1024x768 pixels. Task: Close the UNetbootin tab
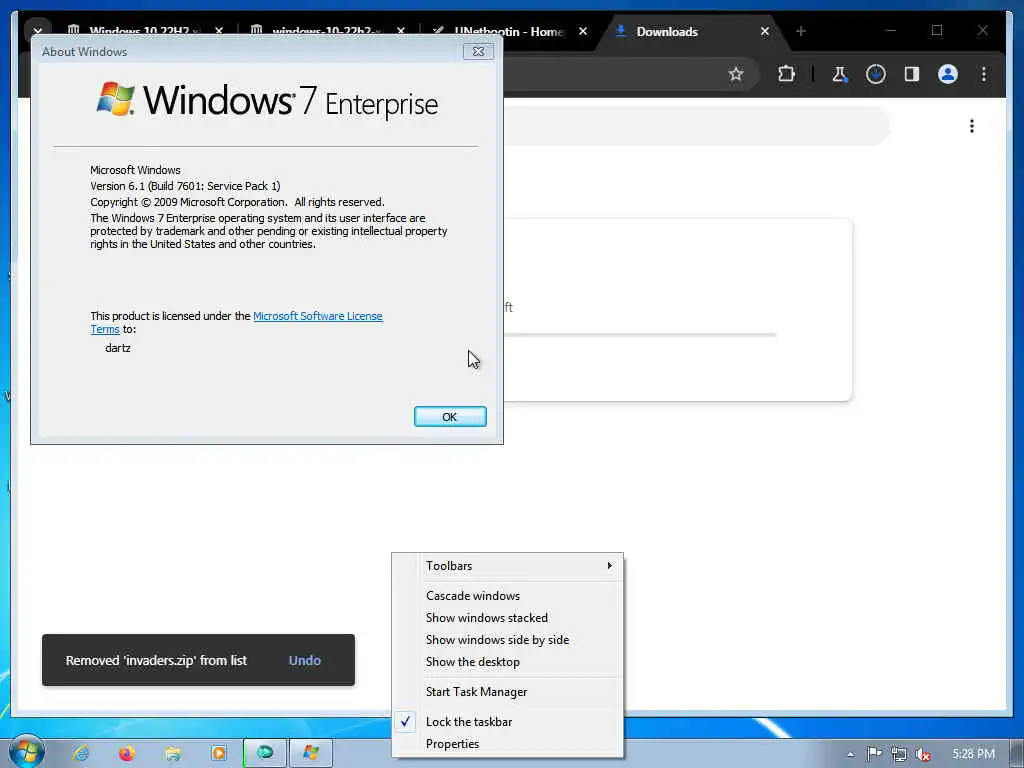tap(583, 31)
